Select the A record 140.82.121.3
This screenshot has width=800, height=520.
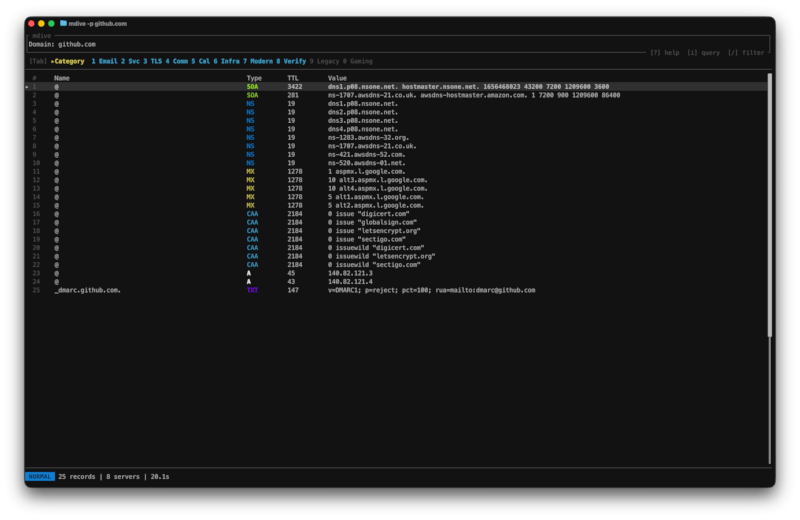(396, 274)
